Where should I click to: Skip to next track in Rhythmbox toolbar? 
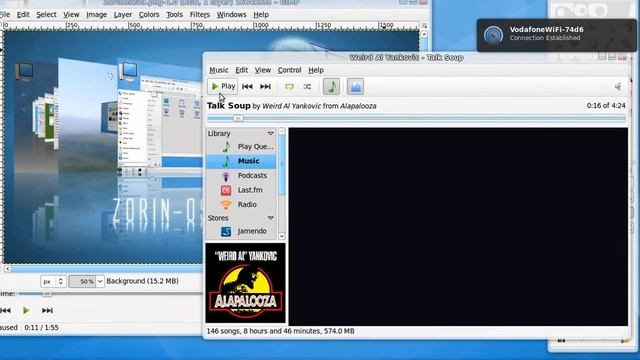265,87
